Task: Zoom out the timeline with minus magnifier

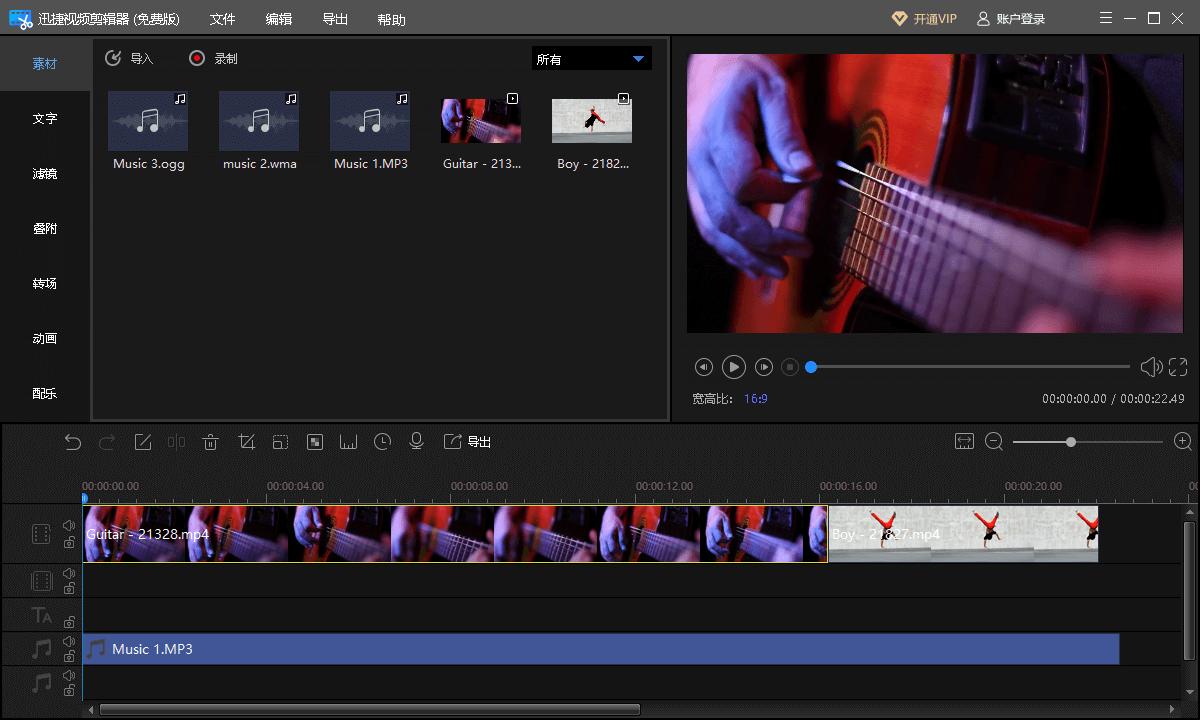Action: click(994, 442)
